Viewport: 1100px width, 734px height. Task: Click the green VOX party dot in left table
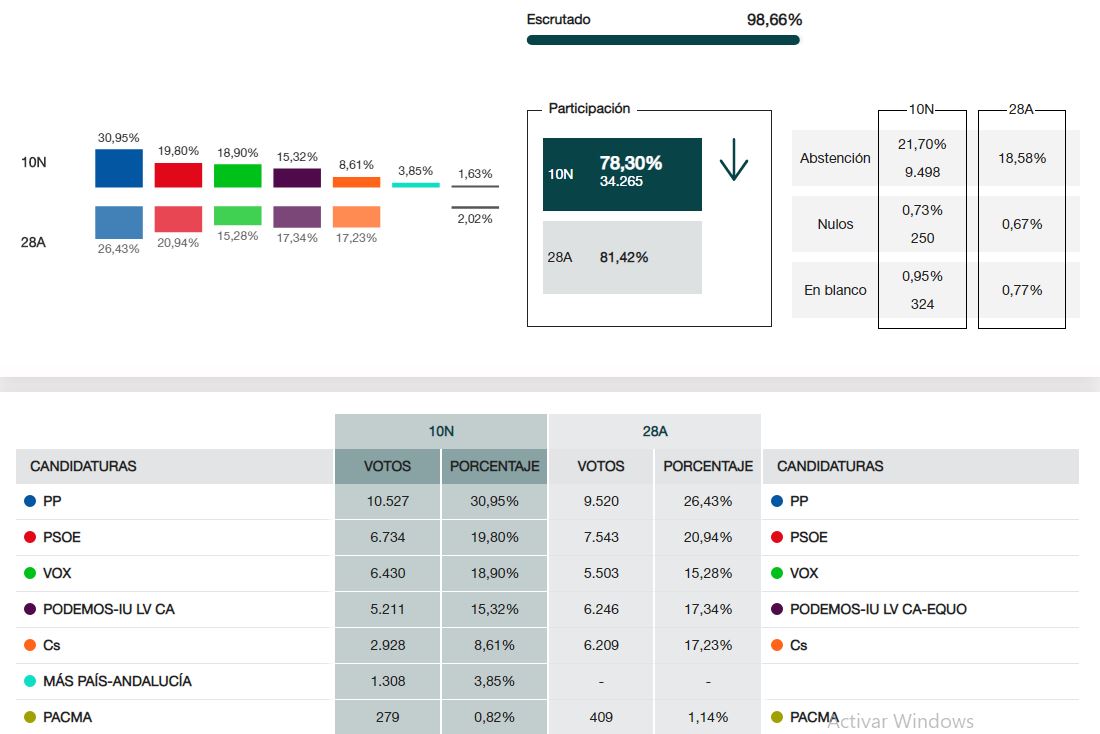pos(30,573)
